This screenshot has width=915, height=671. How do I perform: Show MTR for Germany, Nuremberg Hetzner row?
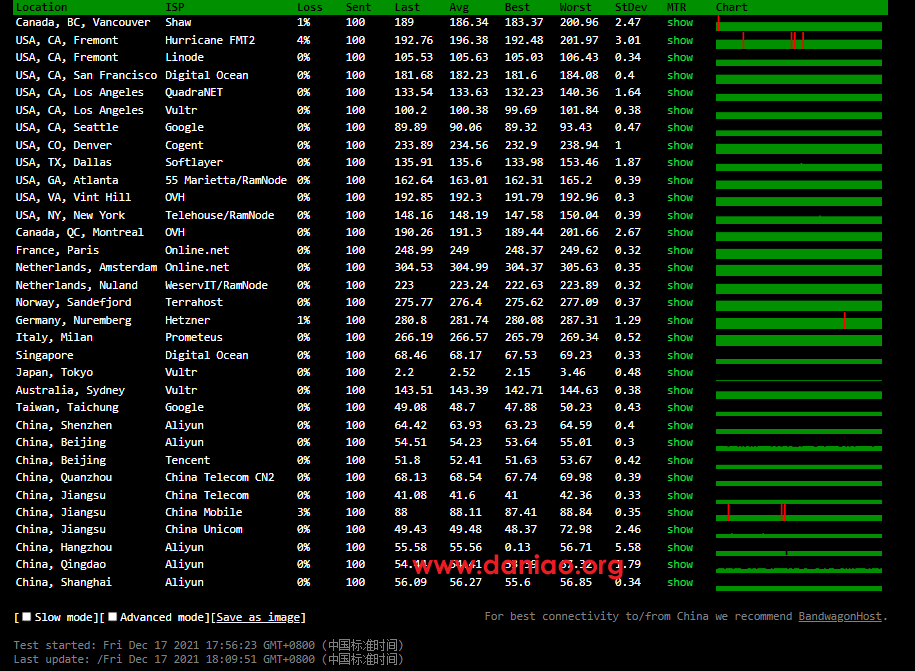[680, 320]
